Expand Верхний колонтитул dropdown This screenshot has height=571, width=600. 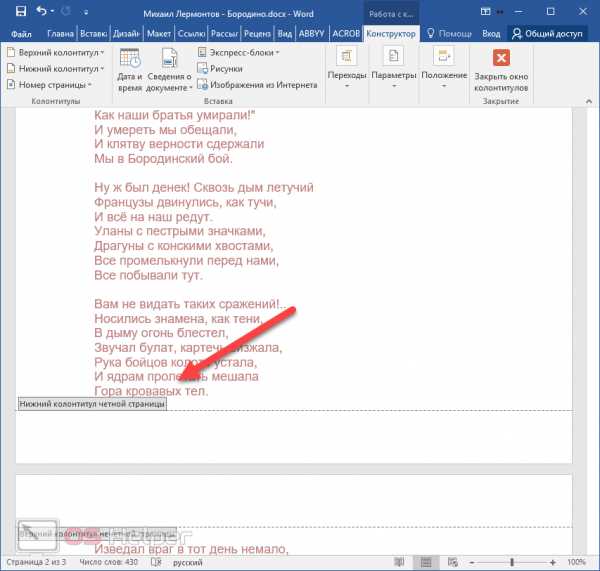click(55, 52)
